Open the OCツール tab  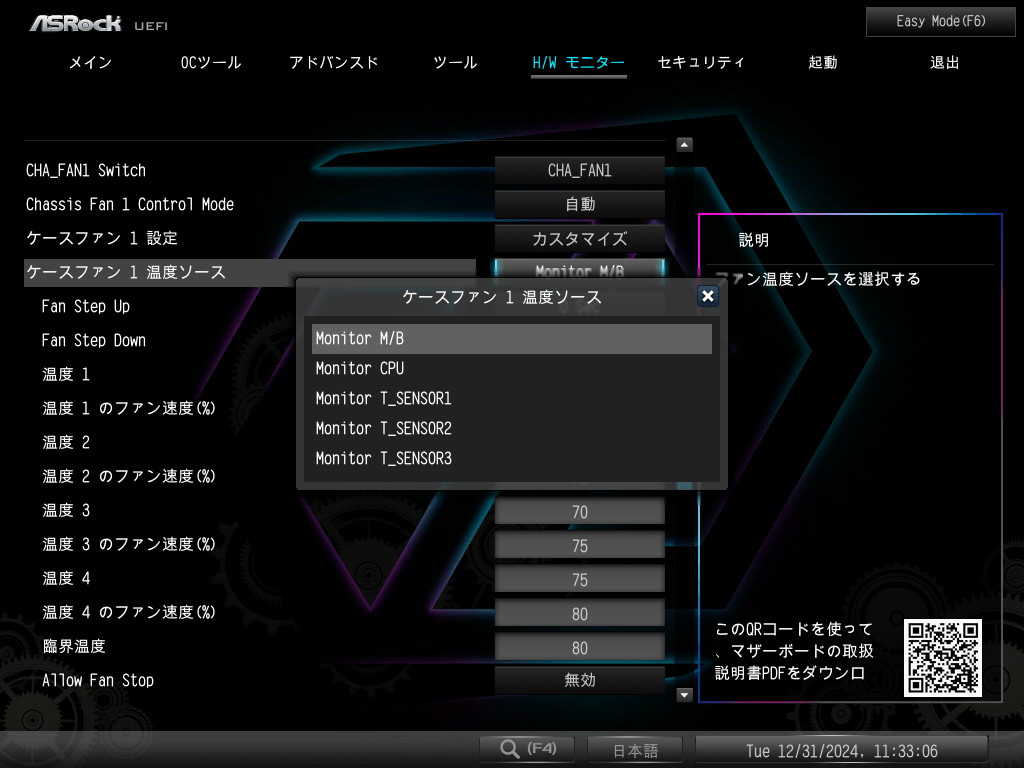click(211, 63)
